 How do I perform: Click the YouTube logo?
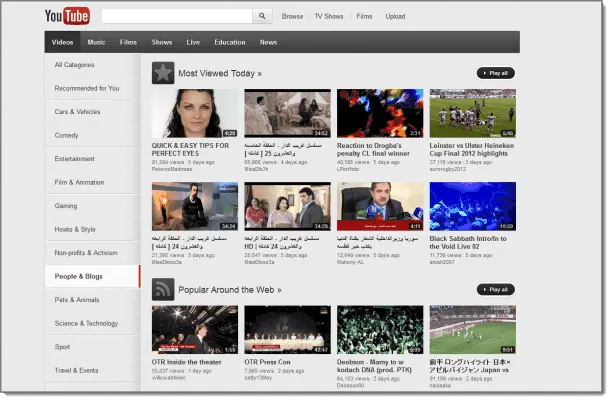click(68, 16)
